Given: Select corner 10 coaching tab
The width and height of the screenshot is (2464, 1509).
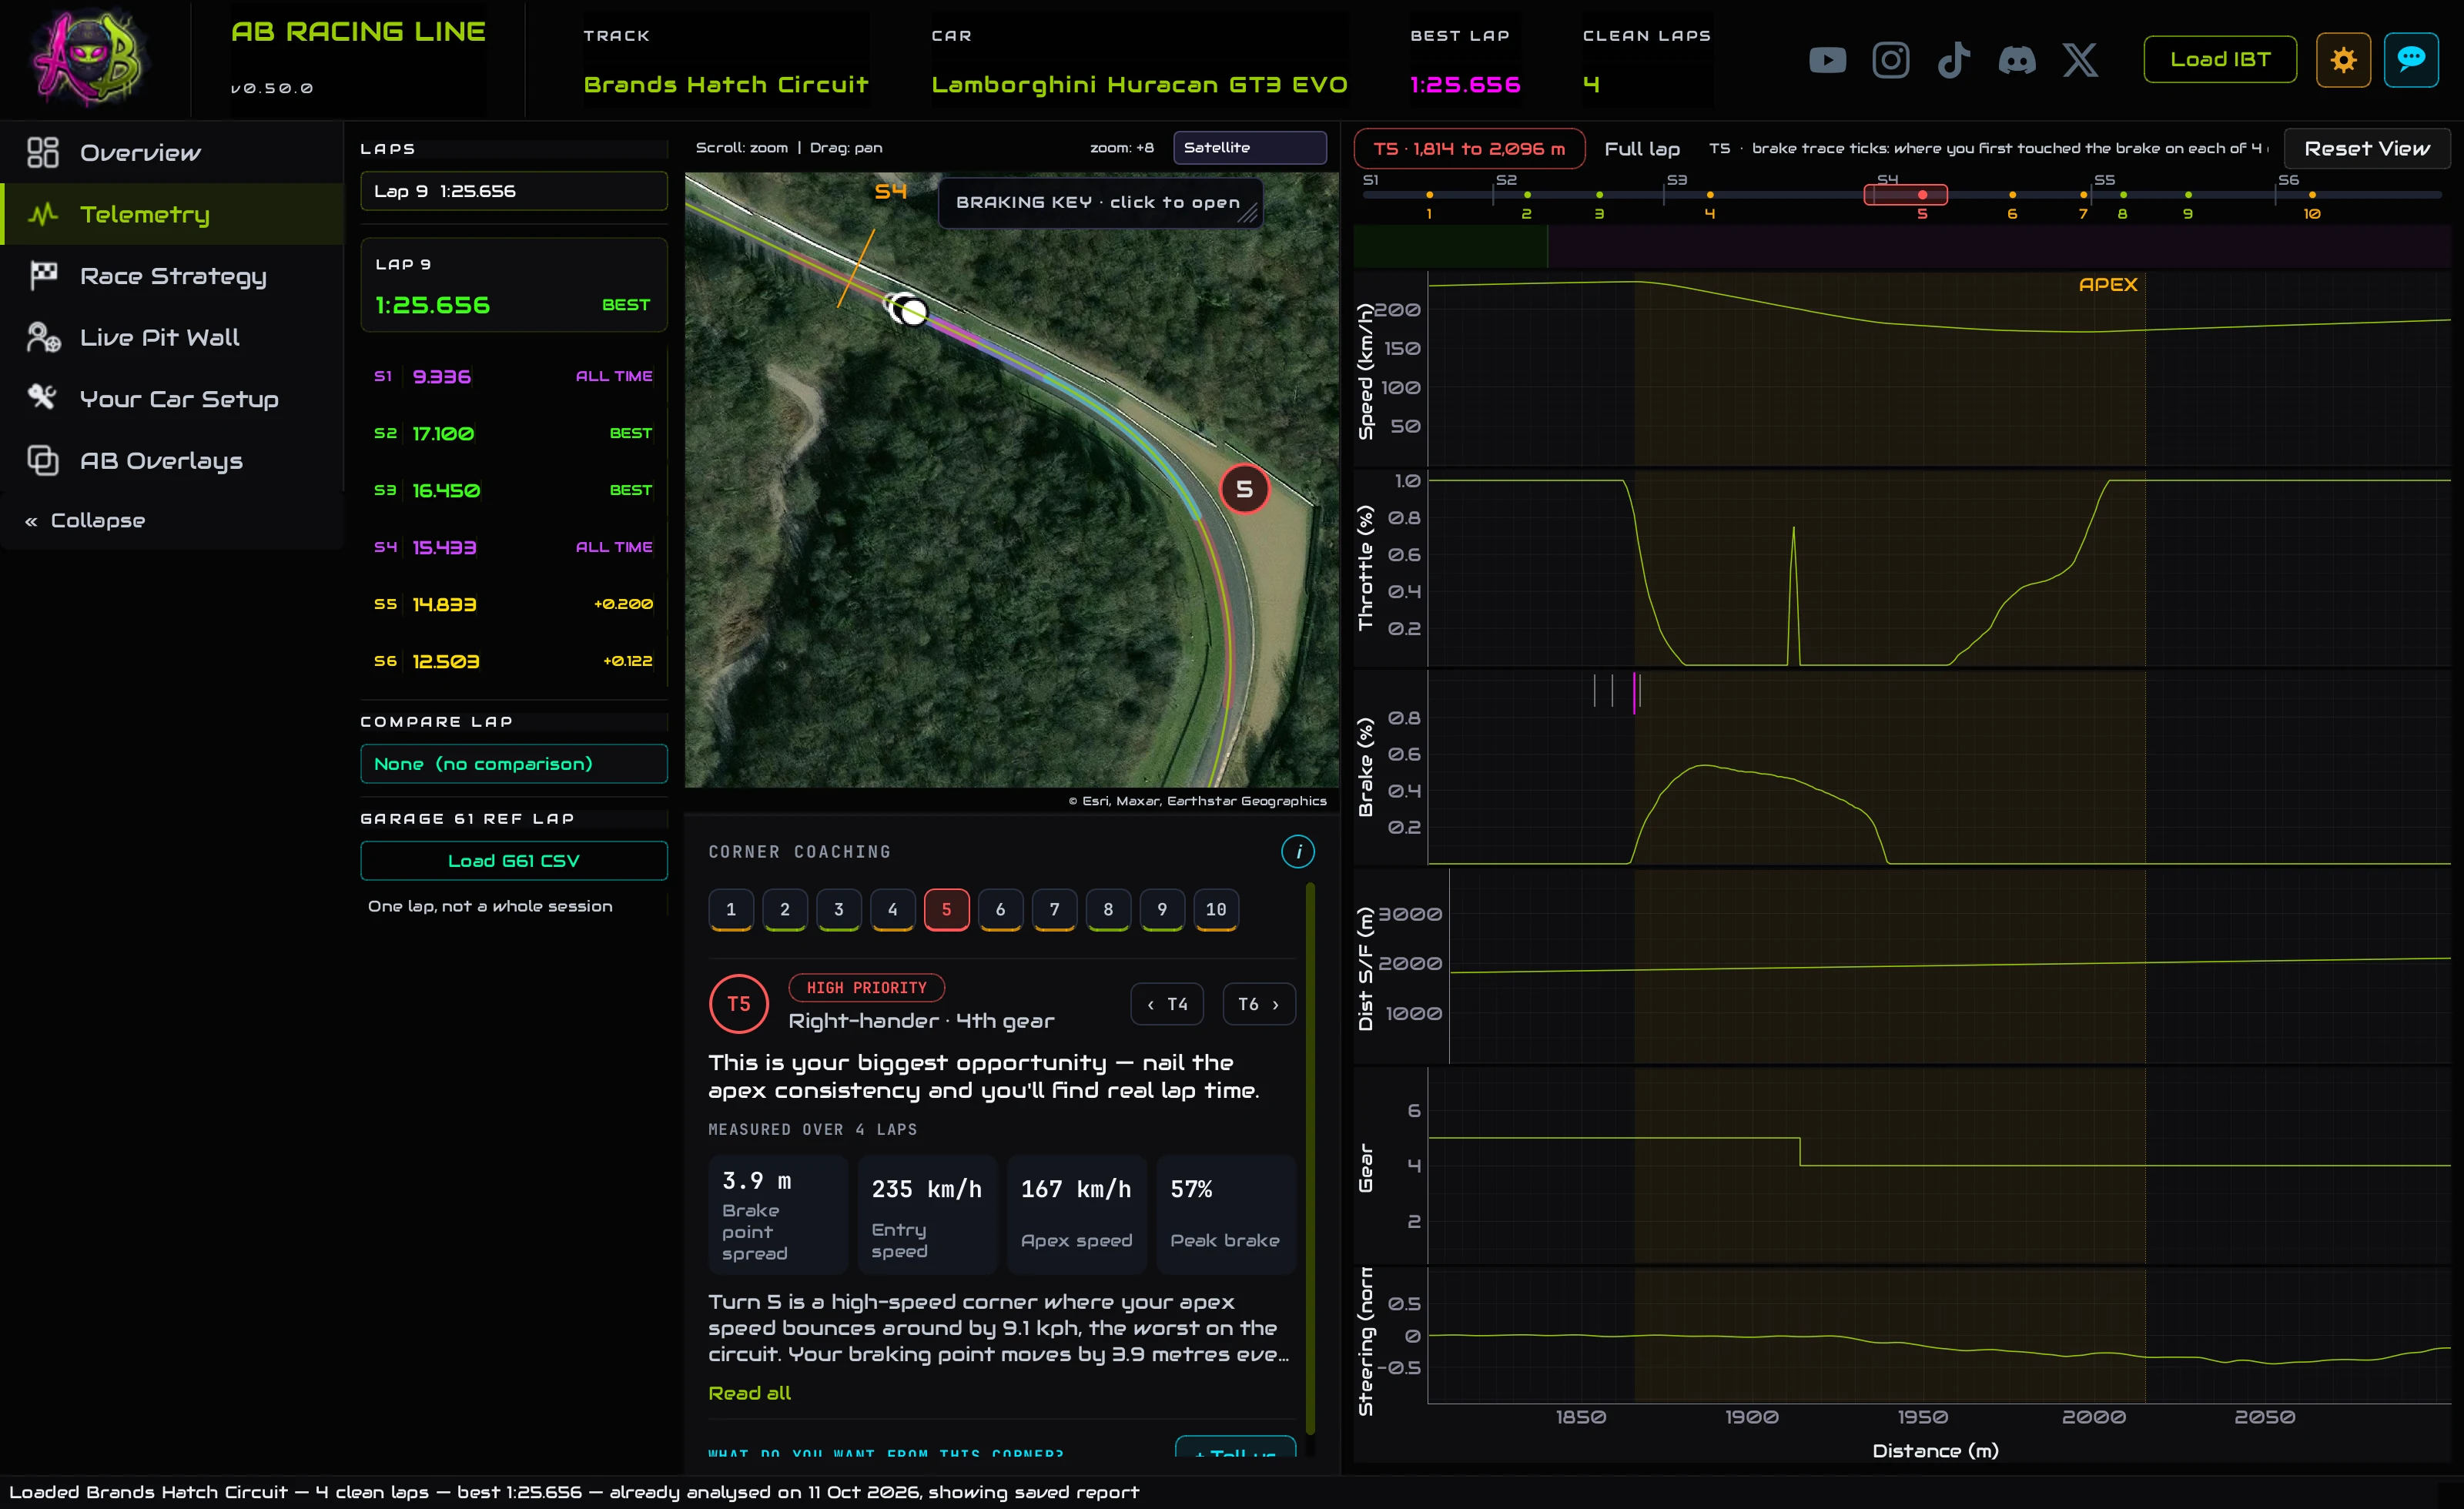Looking at the screenshot, I should (1215, 909).
